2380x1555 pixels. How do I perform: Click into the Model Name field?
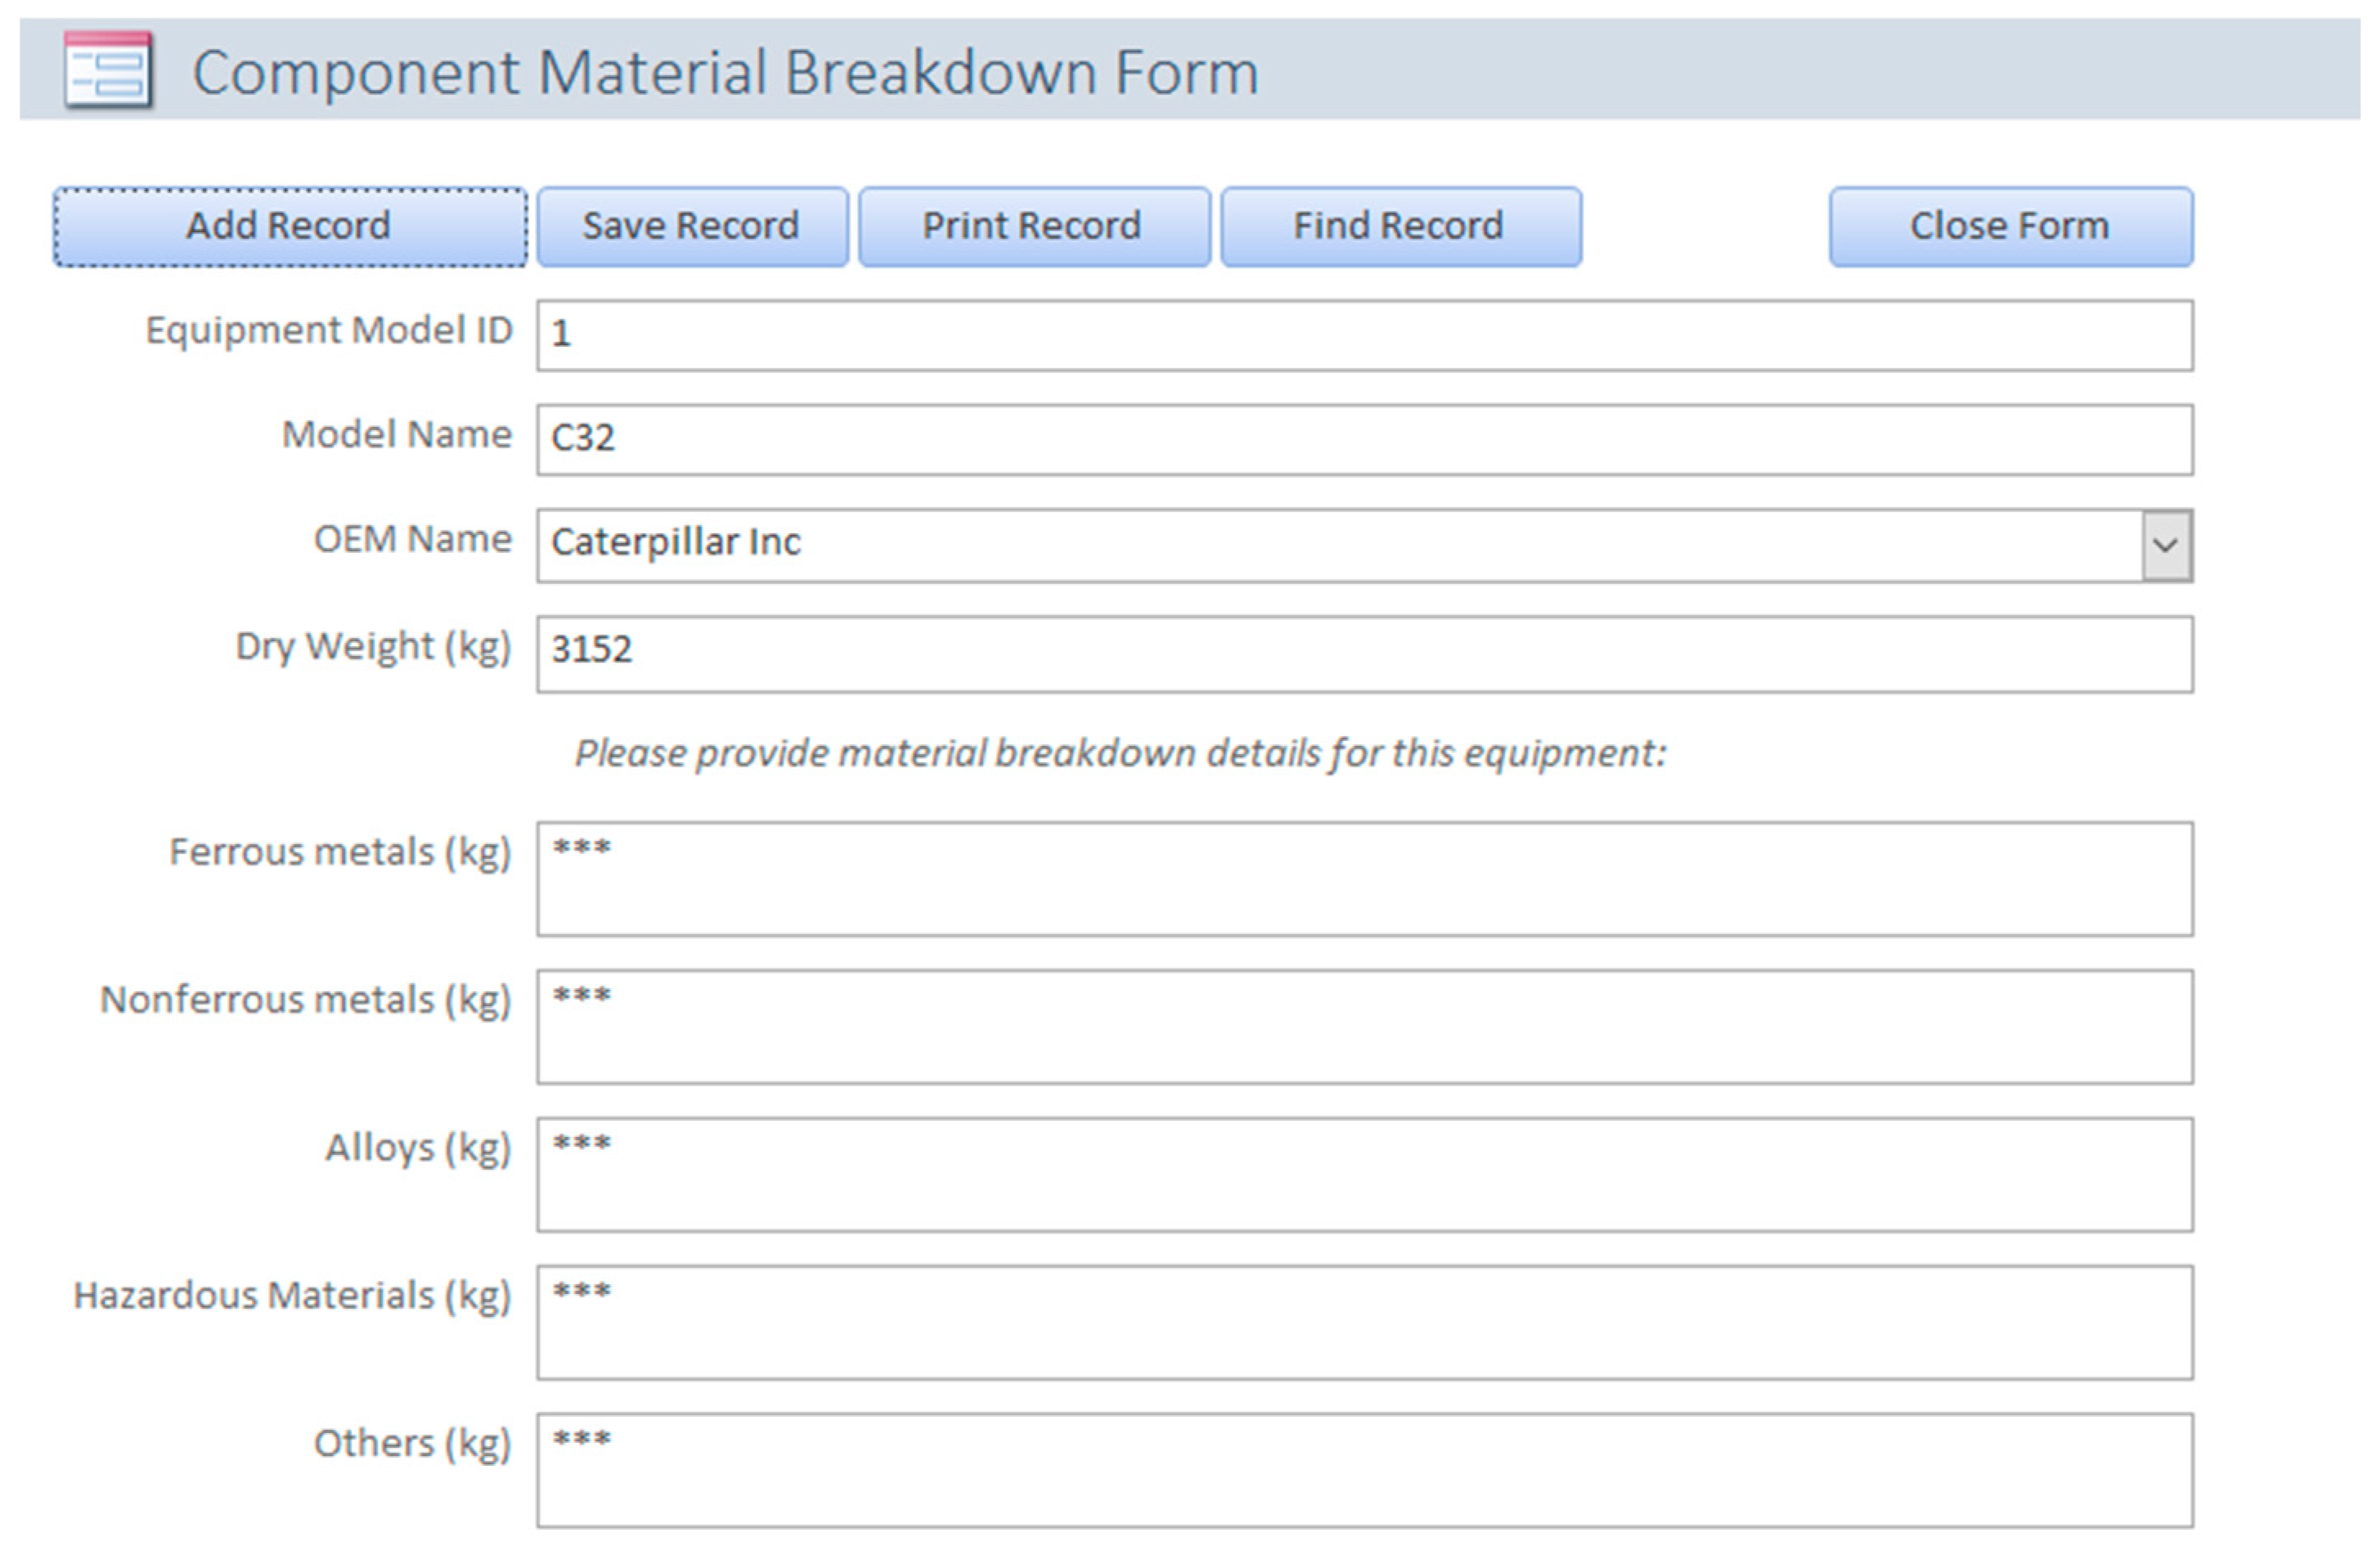(1364, 440)
